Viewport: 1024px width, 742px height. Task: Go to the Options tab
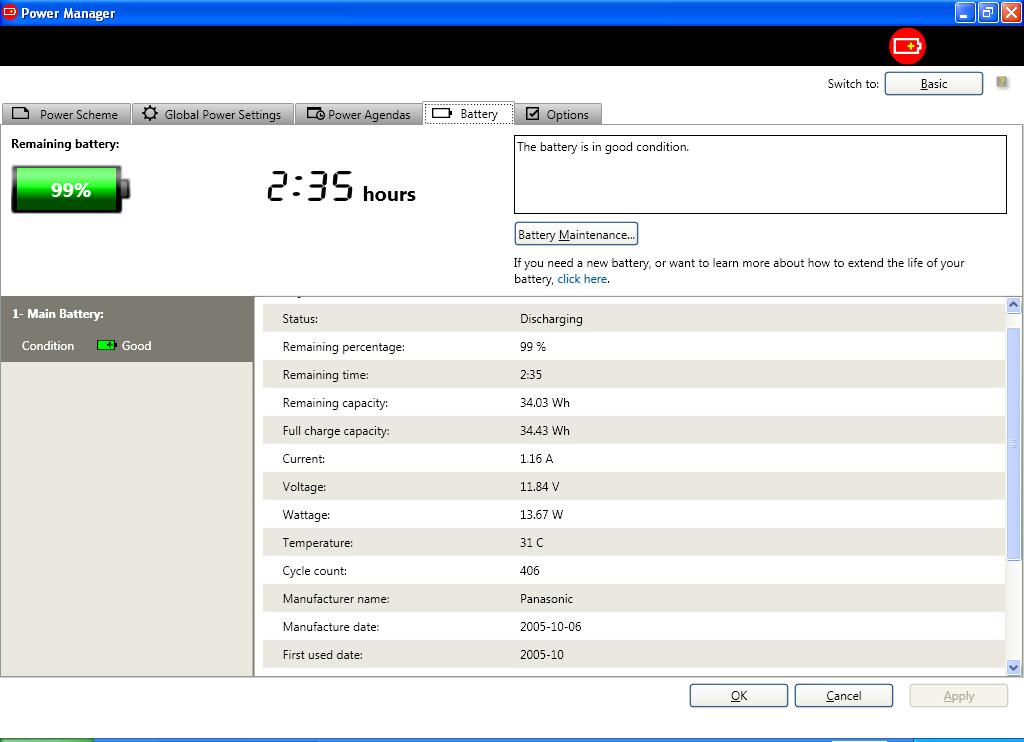558,114
